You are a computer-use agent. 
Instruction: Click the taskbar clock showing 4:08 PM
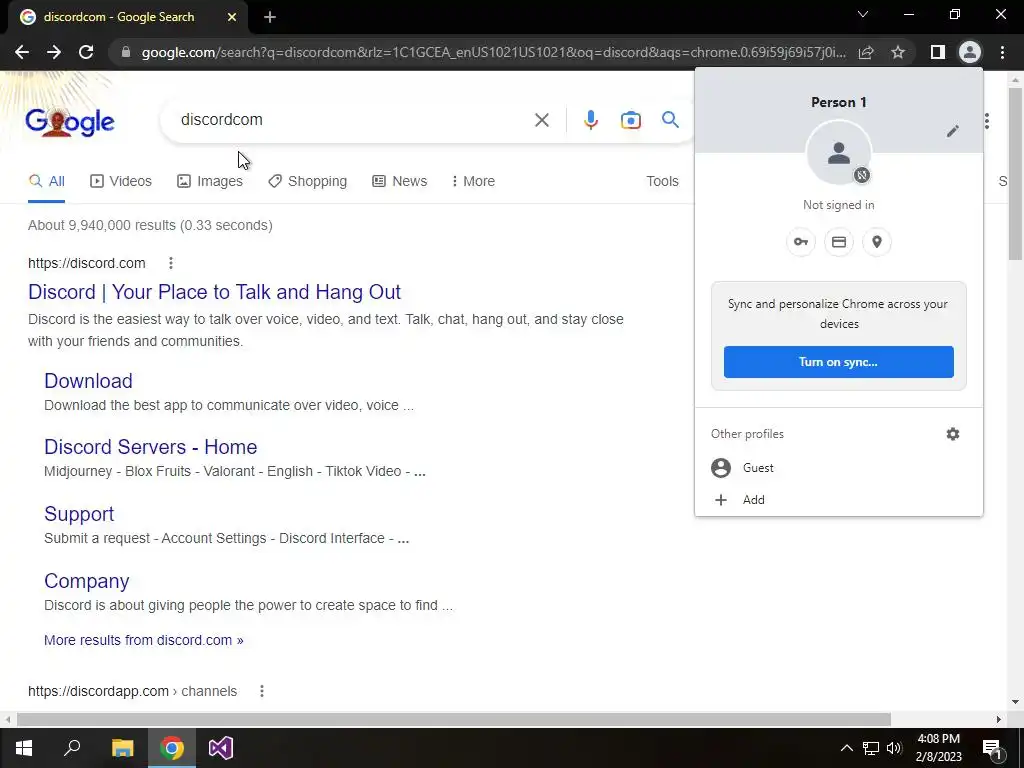[938, 748]
